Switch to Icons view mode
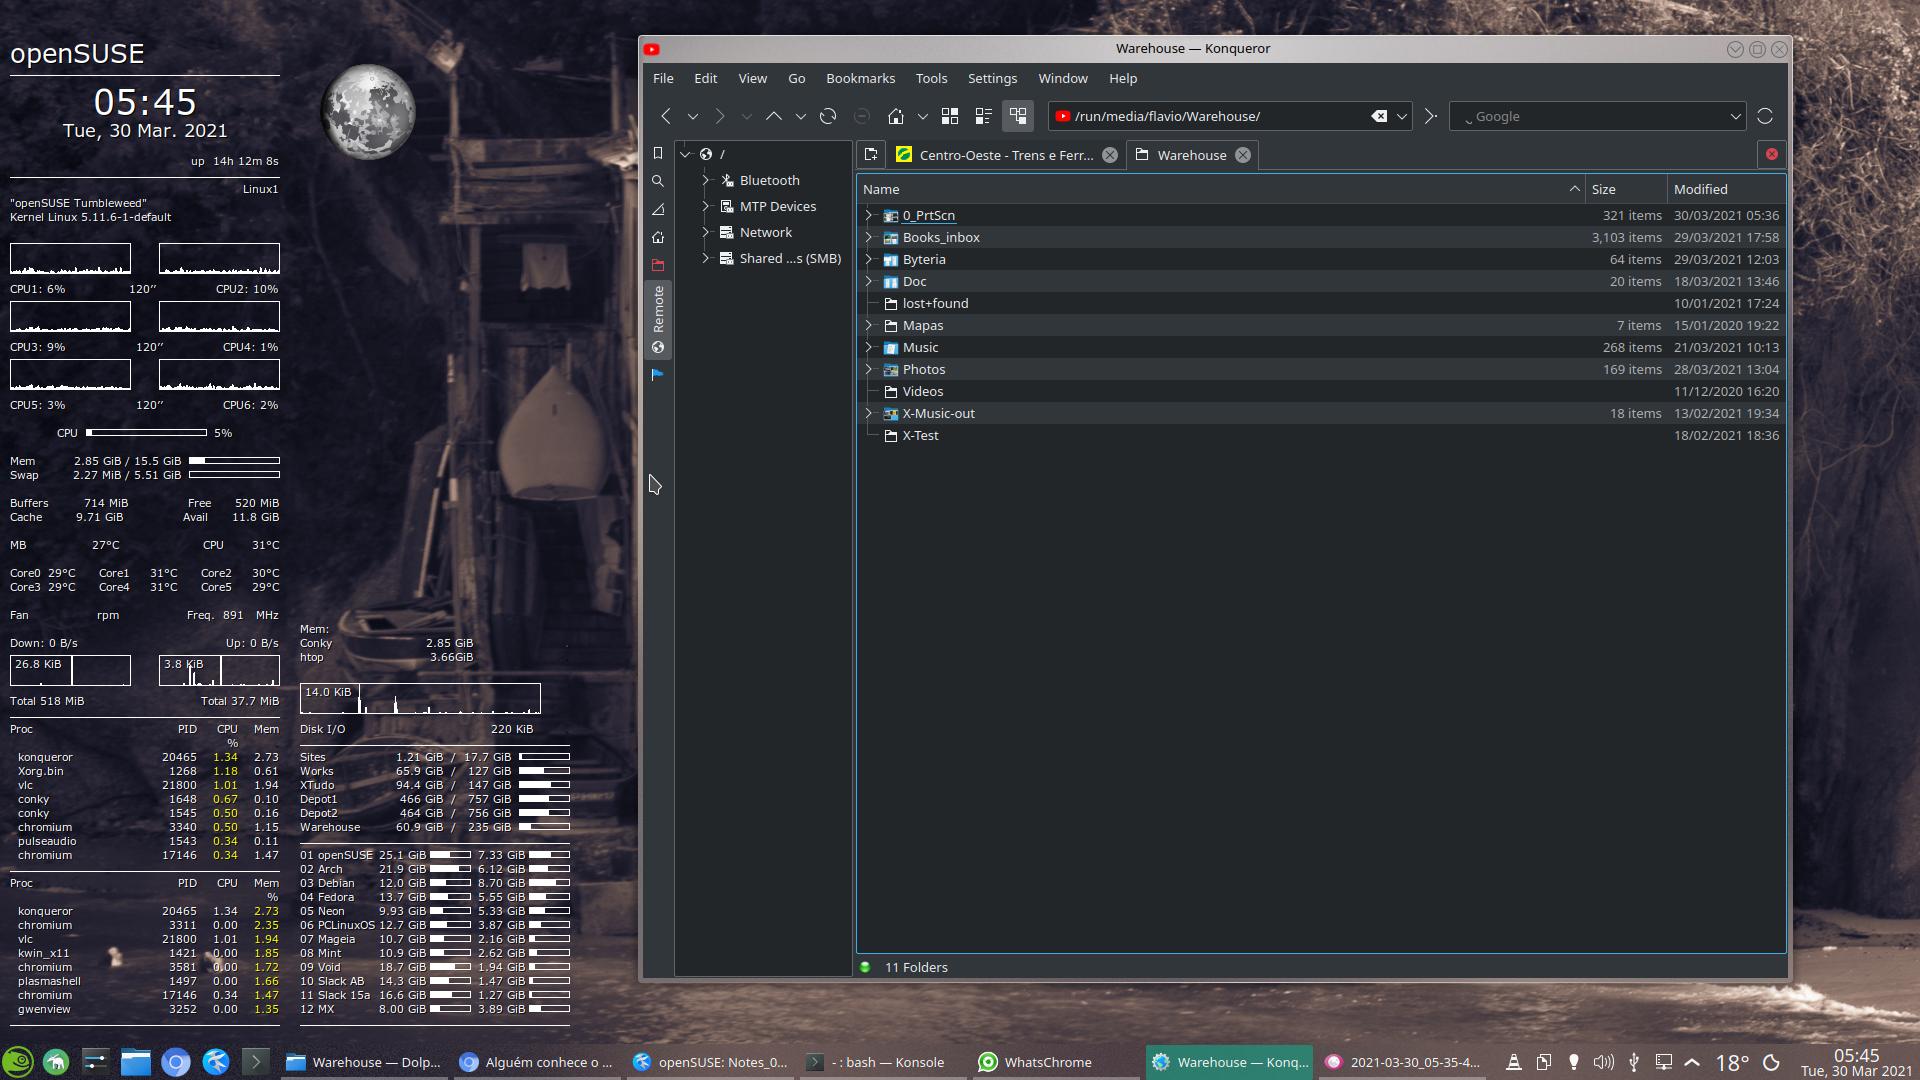Image resolution: width=1920 pixels, height=1080 pixels. pos(950,116)
